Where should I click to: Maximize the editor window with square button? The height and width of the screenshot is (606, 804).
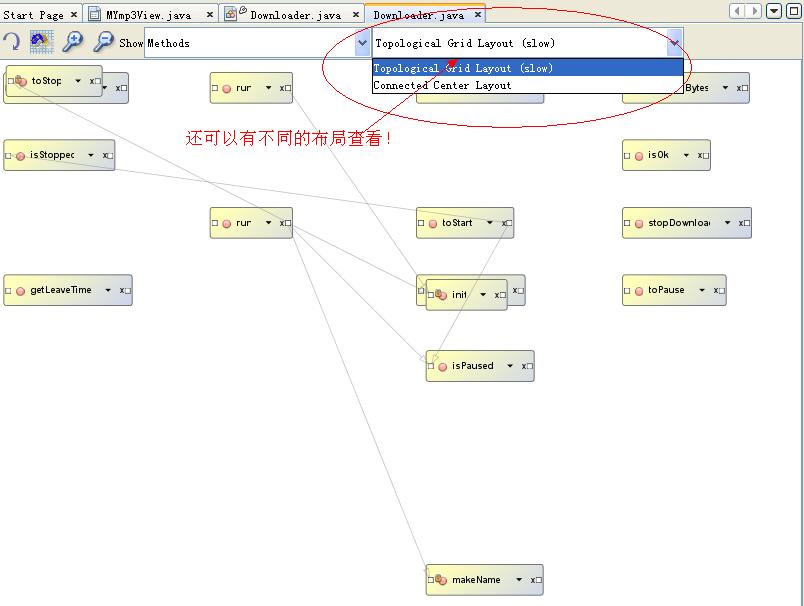click(794, 11)
